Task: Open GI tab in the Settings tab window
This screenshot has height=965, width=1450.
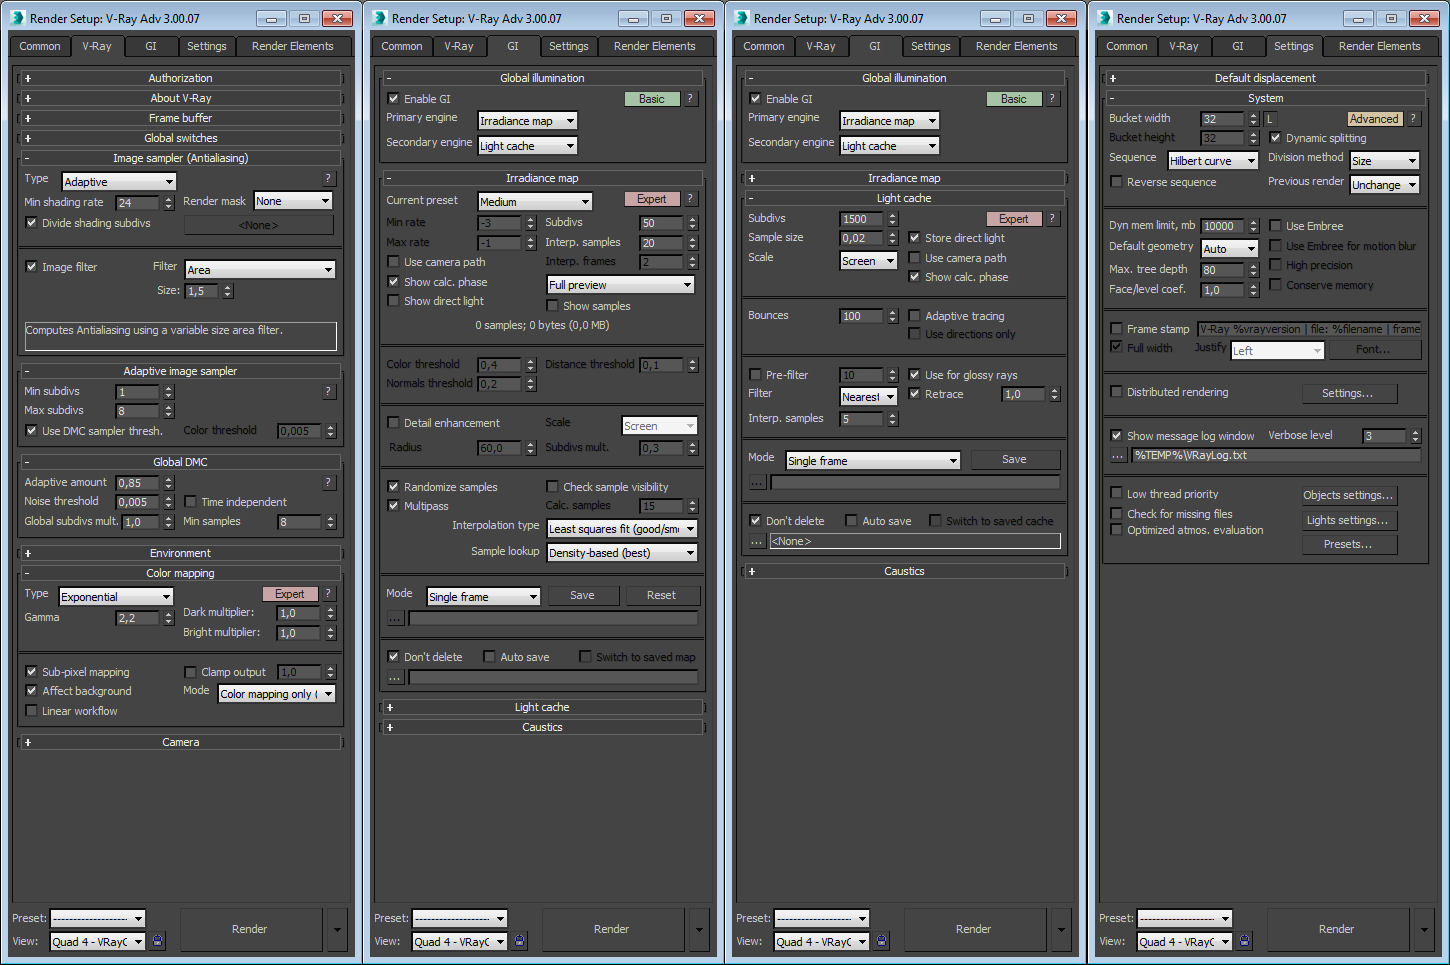Action: click(1238, 46)
